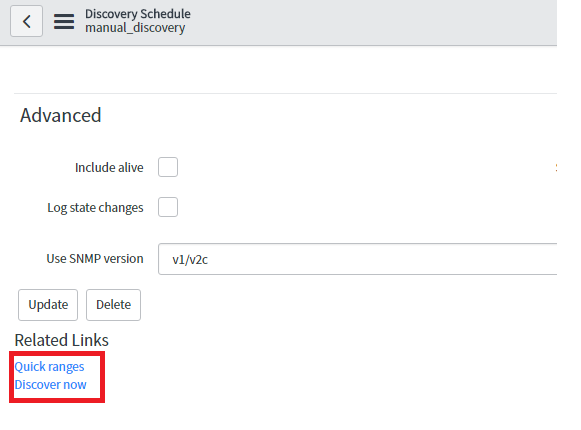
Task: Click the Include alive field label
Action: pos(109,168)
